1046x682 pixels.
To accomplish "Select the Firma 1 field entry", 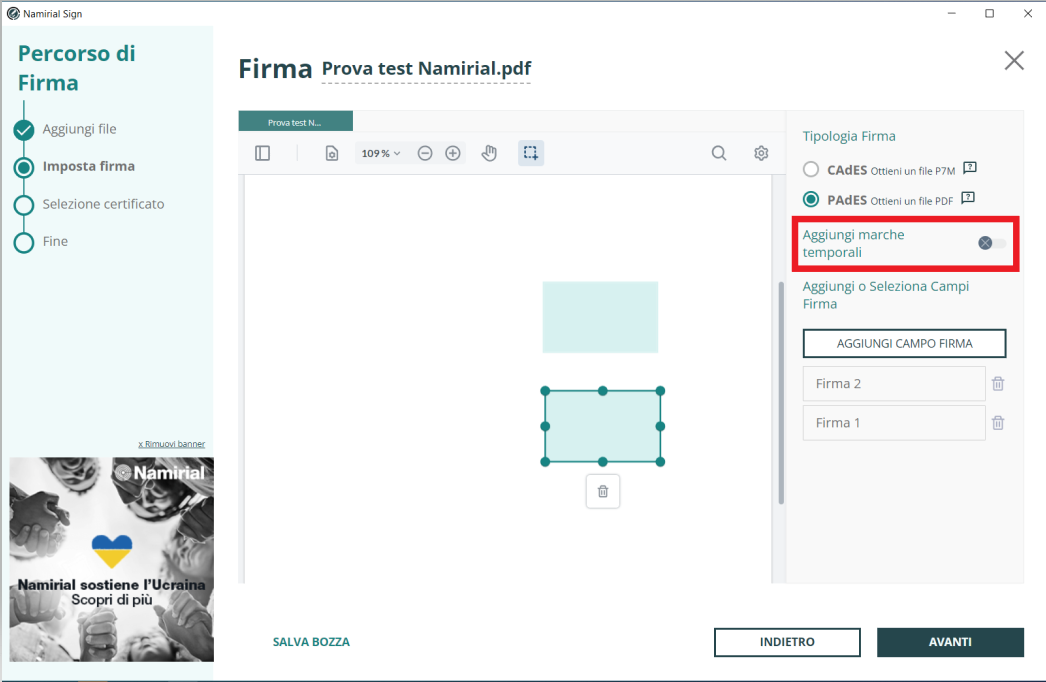I will point(894,422).
